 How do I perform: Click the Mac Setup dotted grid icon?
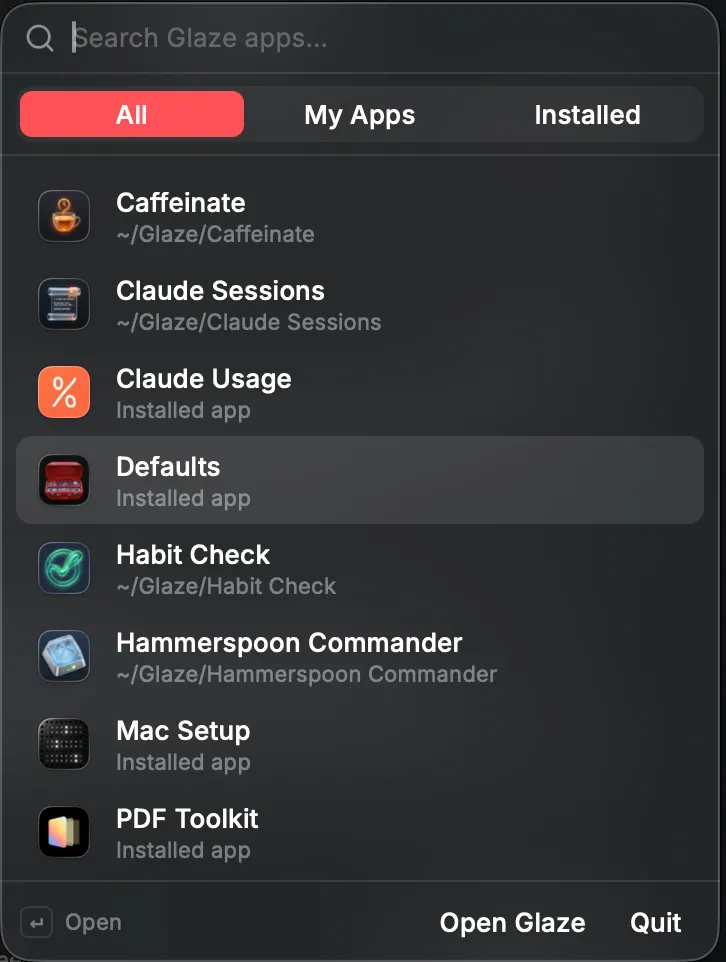(x=64, y=744)
